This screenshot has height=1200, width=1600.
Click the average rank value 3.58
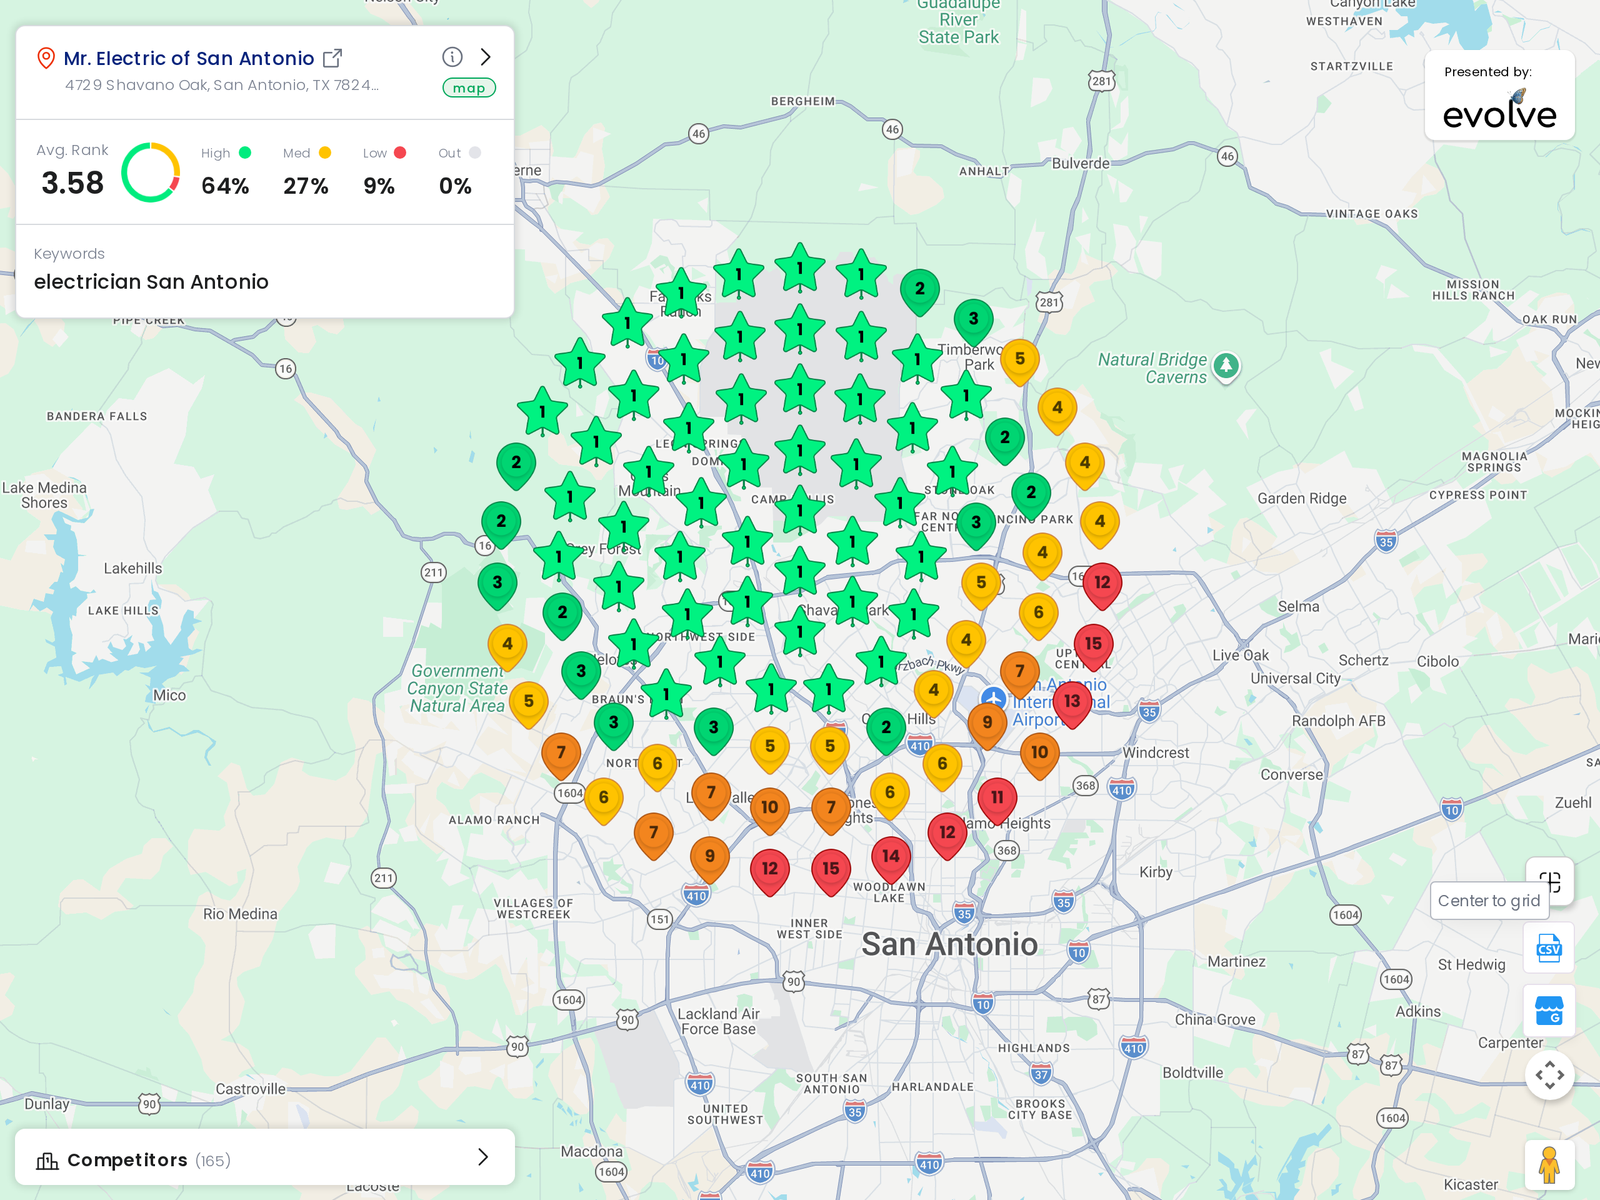pyautogui.click(x=72, y=183)
